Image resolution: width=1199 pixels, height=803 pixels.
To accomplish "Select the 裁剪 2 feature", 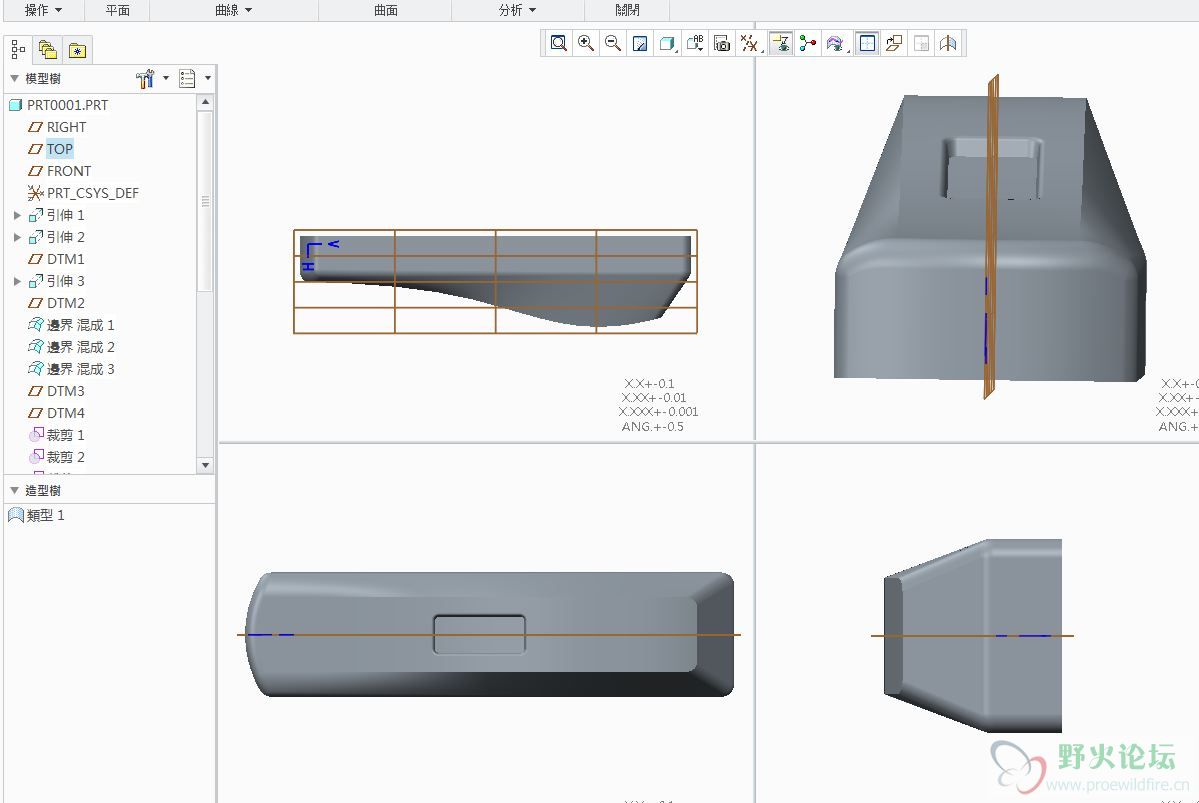I will 57,457.
